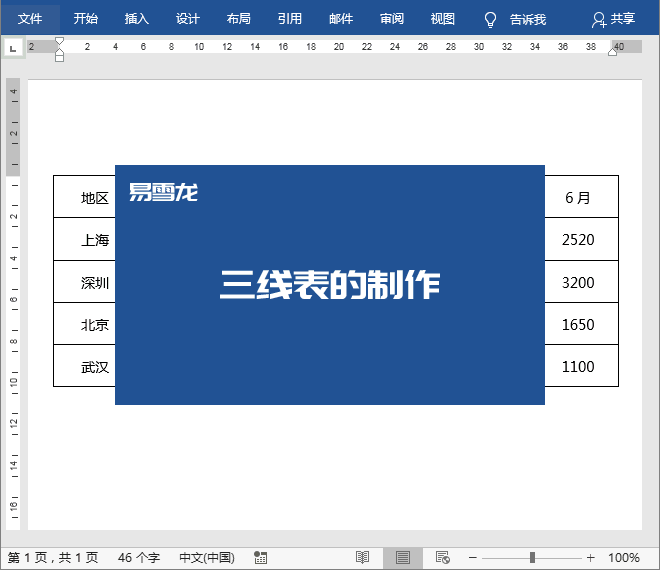Click the 地区 table header cell
Viewport: 660px width, 570px height.
(x=84, y=197)
